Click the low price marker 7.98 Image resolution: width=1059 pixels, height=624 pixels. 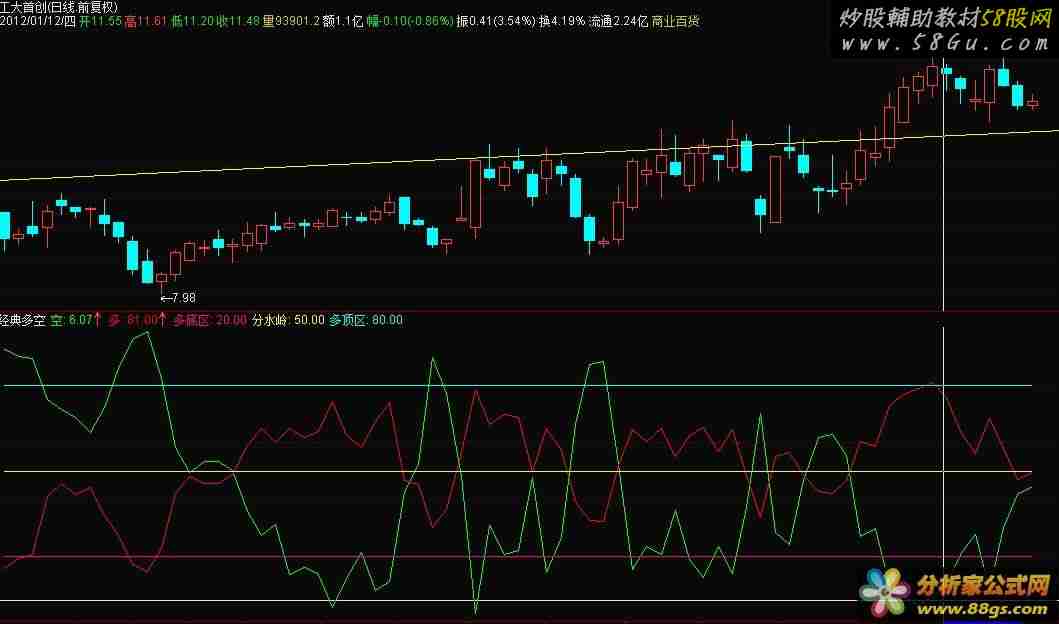[x=179, y=297]
